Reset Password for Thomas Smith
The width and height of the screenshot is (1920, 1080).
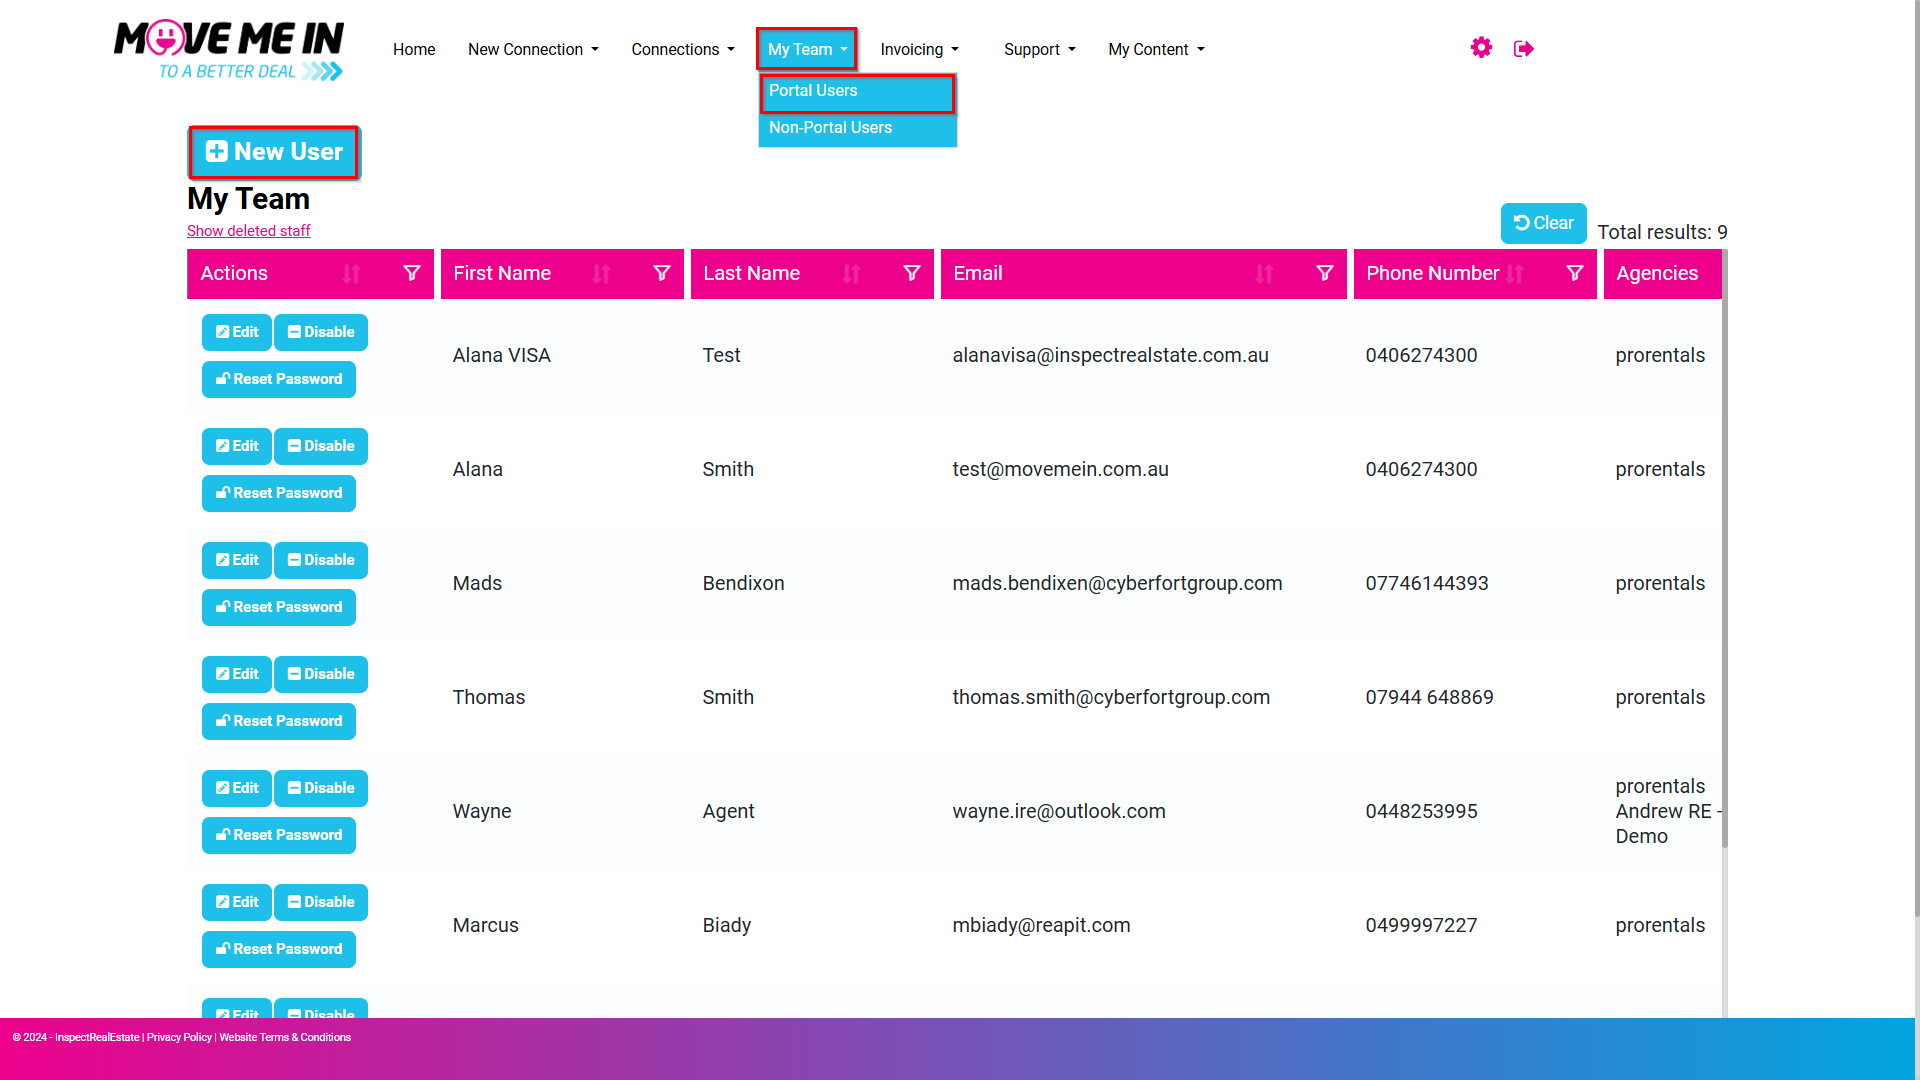click(x=279, y=721)
